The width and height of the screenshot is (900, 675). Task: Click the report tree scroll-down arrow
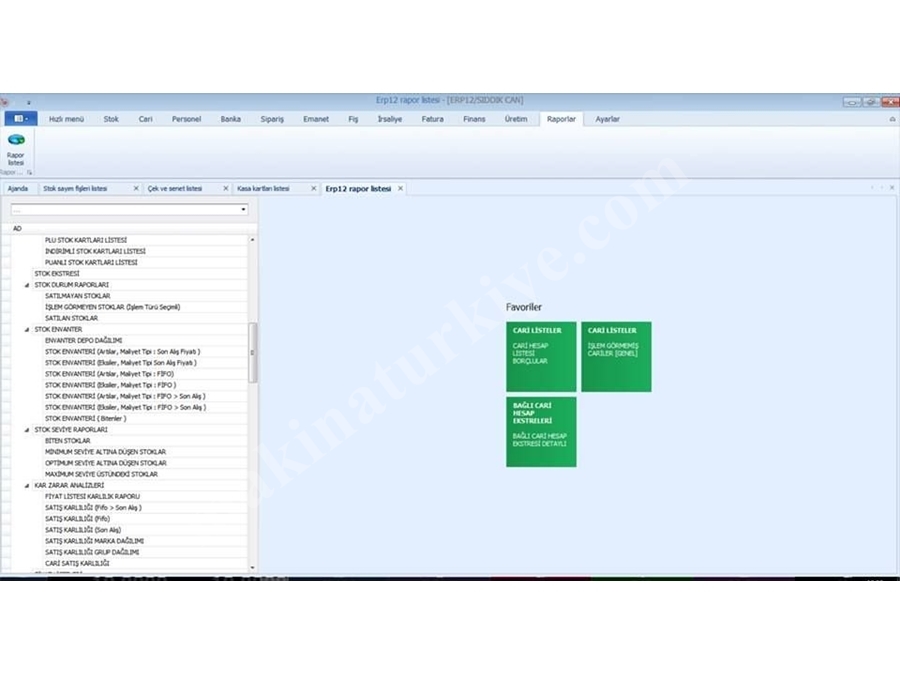(x=252, y=568)
